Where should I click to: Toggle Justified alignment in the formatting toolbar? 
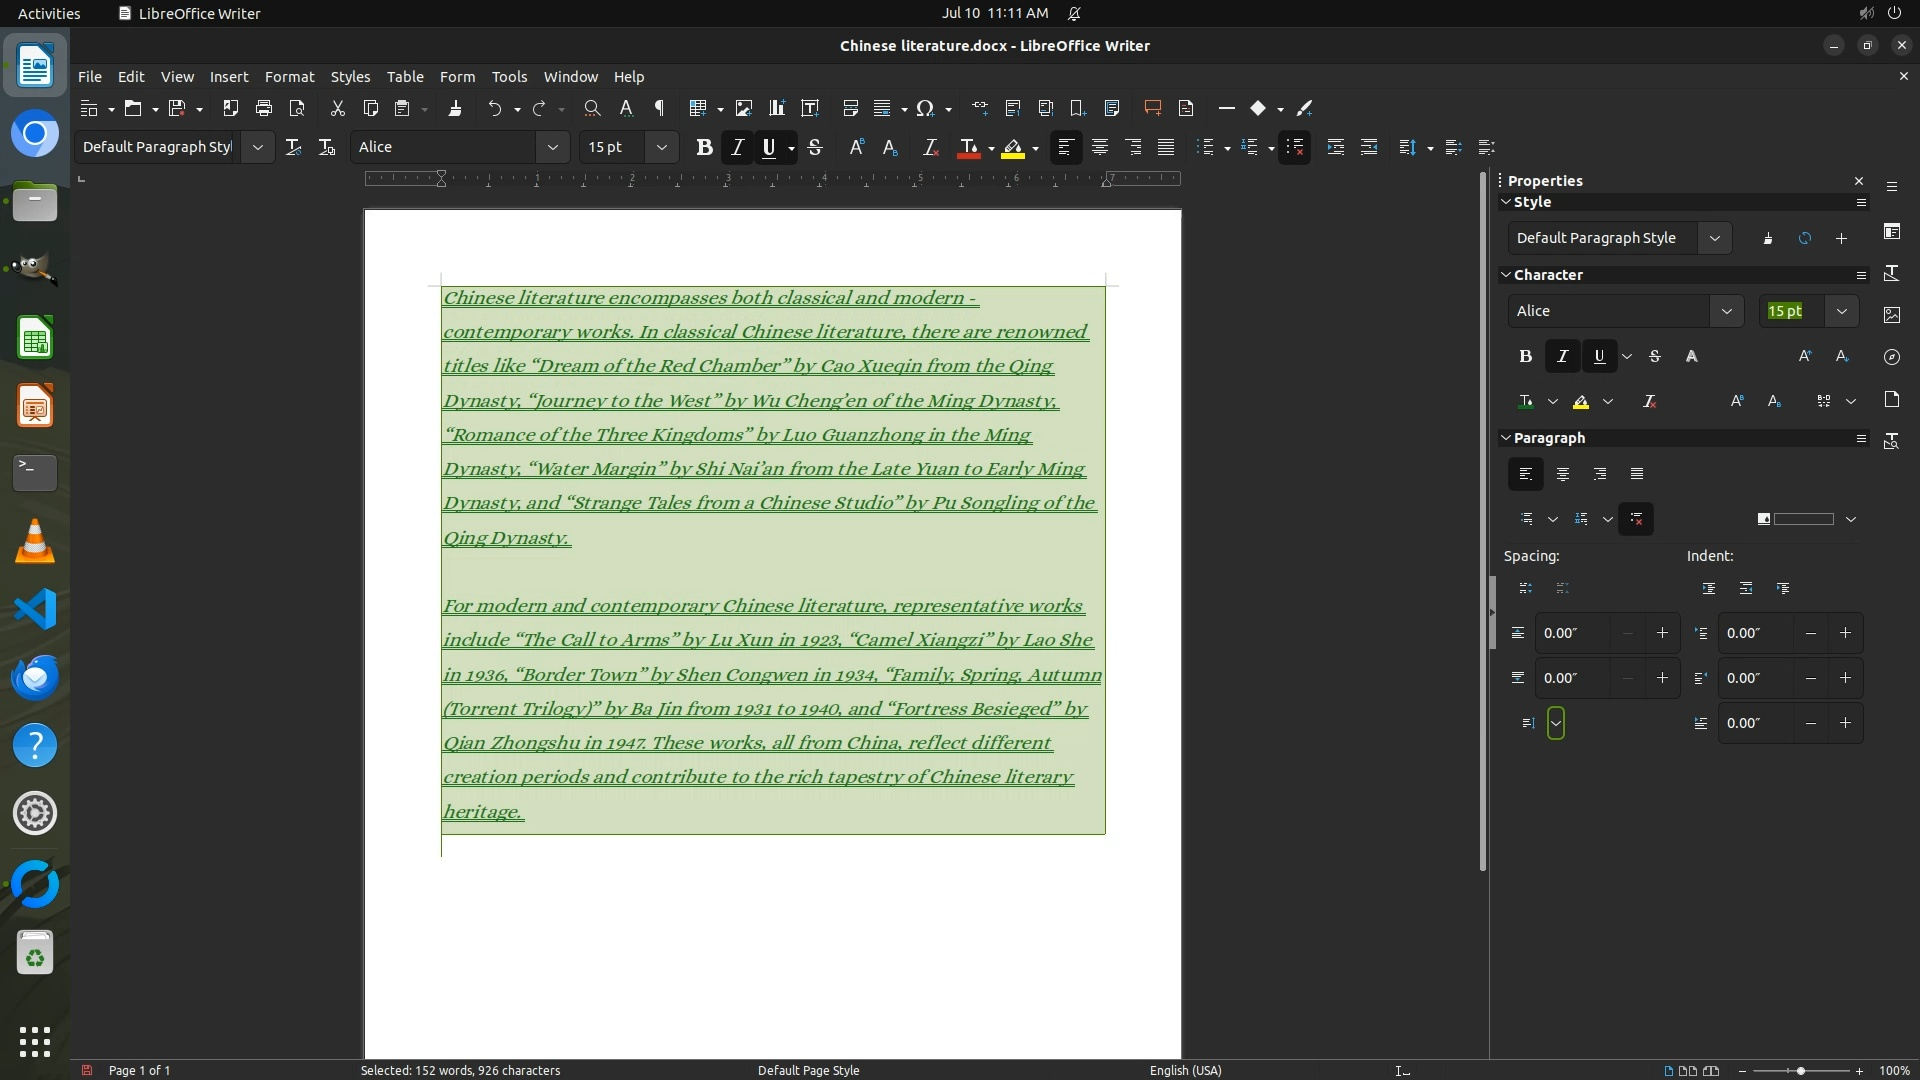tap(1166, 147)
